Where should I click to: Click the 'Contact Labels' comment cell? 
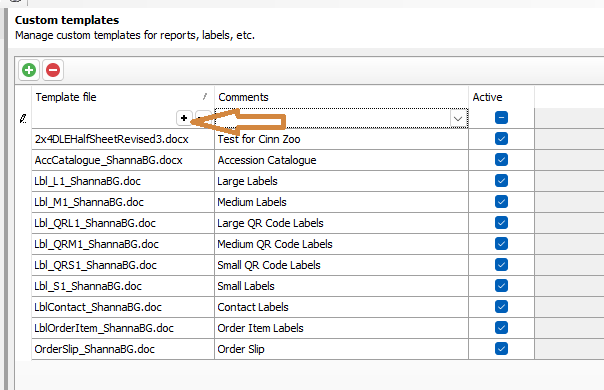click(341, 307)
